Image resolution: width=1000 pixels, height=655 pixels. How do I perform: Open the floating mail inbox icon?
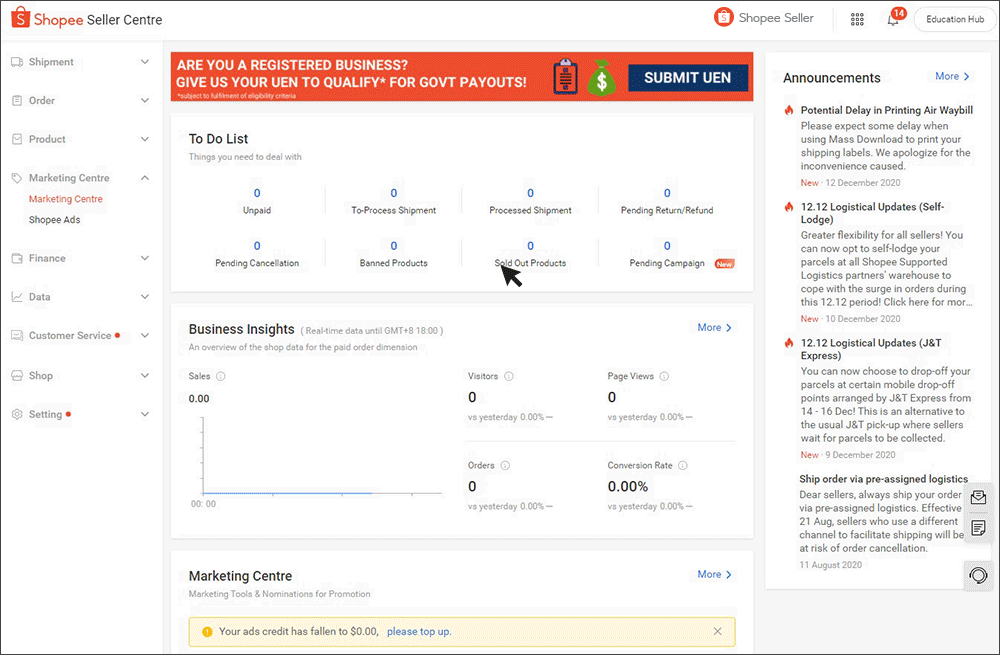978,497
